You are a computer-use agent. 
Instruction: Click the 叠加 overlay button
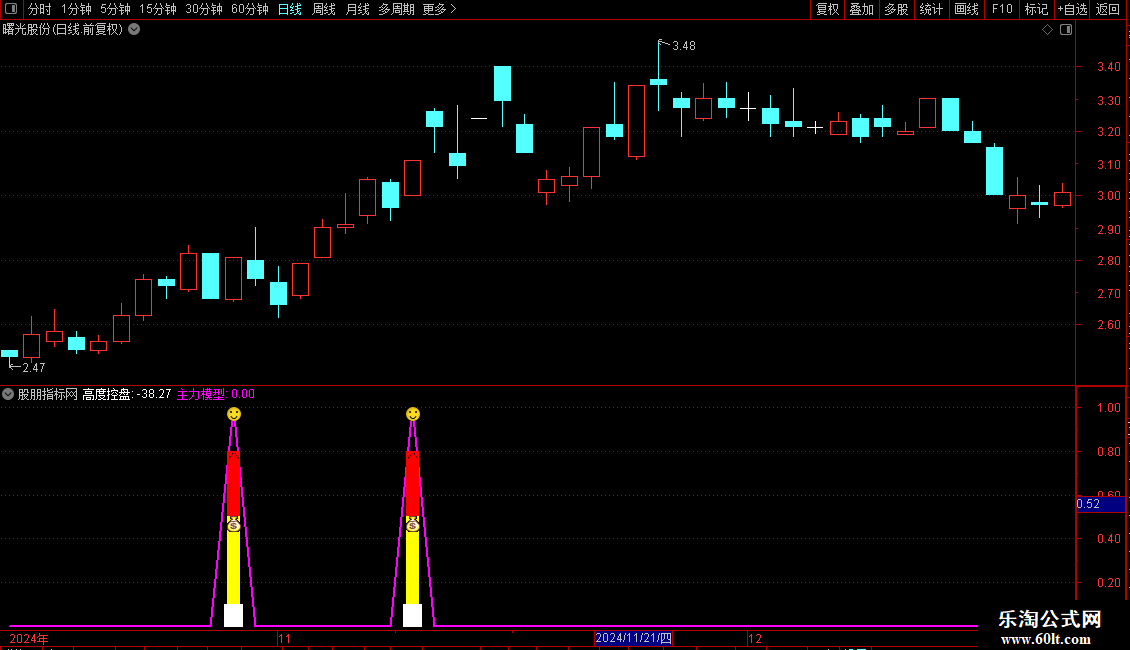pyautogui.click(x=861, y=9)
